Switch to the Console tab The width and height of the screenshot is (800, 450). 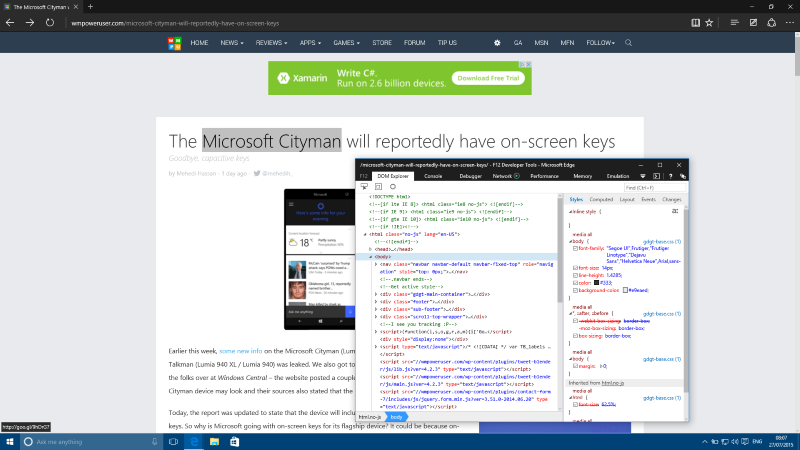433,176
